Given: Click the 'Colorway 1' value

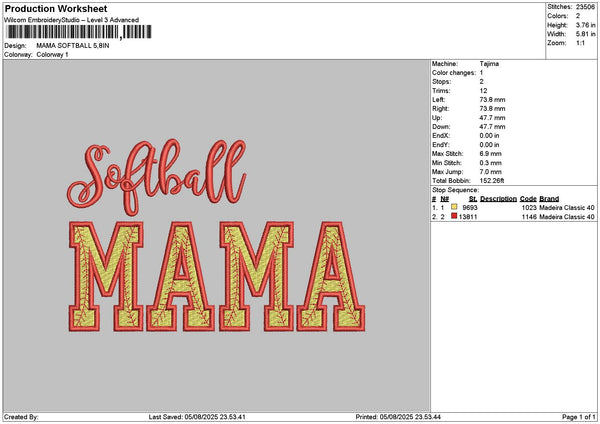Looking at the screenshot, I should point(52,55).
